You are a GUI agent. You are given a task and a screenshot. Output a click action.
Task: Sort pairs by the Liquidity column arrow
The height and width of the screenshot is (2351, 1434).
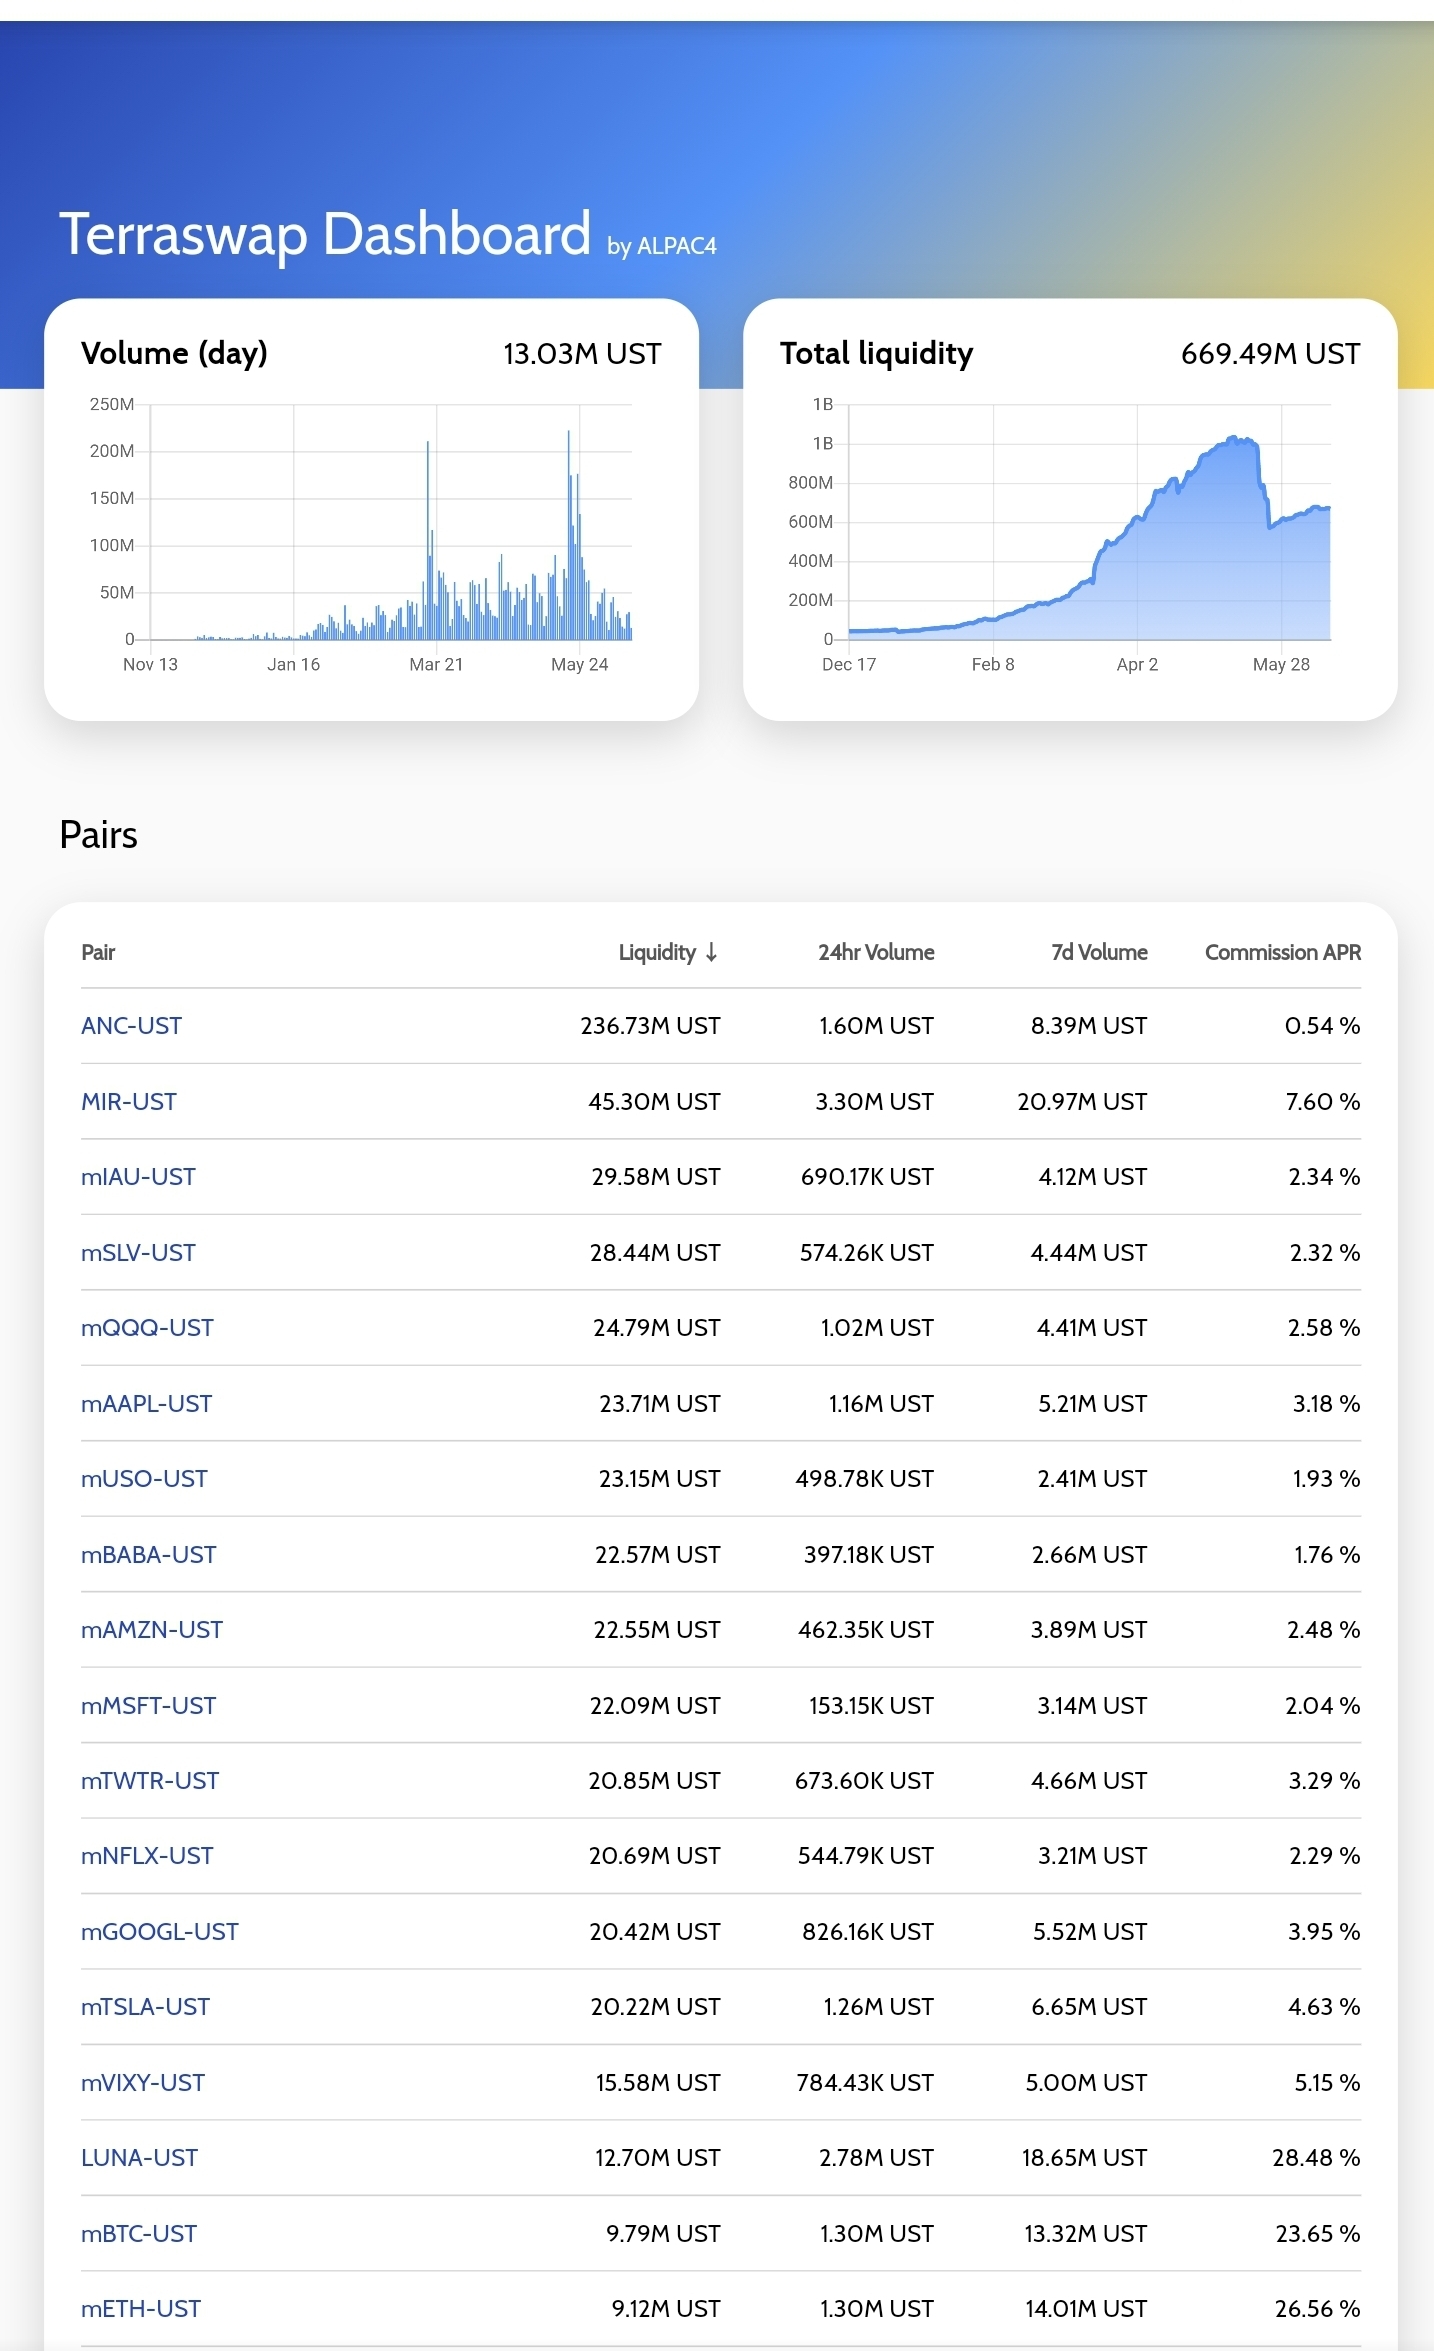tap(711, 952)
